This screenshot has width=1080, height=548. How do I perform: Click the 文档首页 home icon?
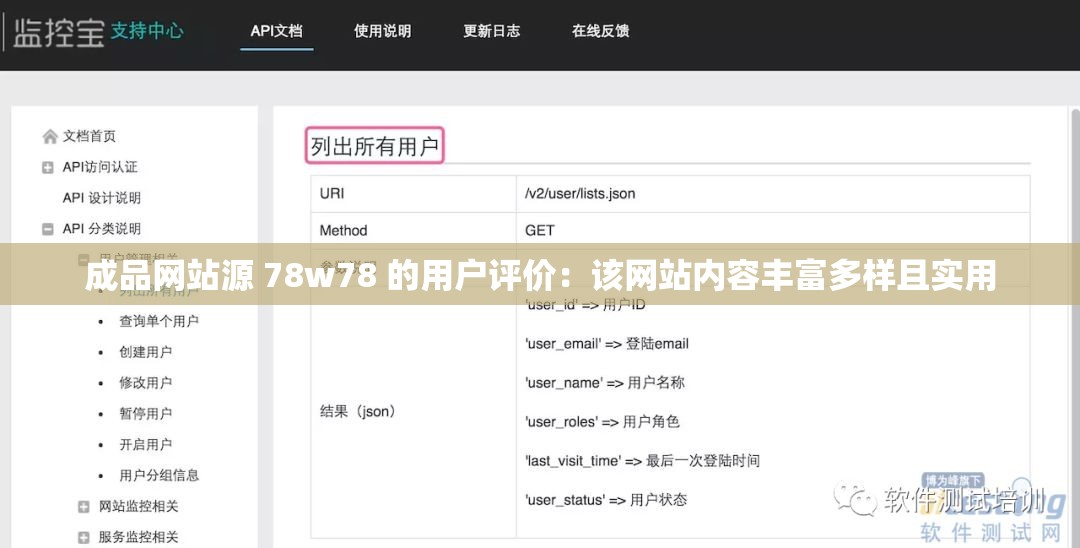(x=50, y=136)
